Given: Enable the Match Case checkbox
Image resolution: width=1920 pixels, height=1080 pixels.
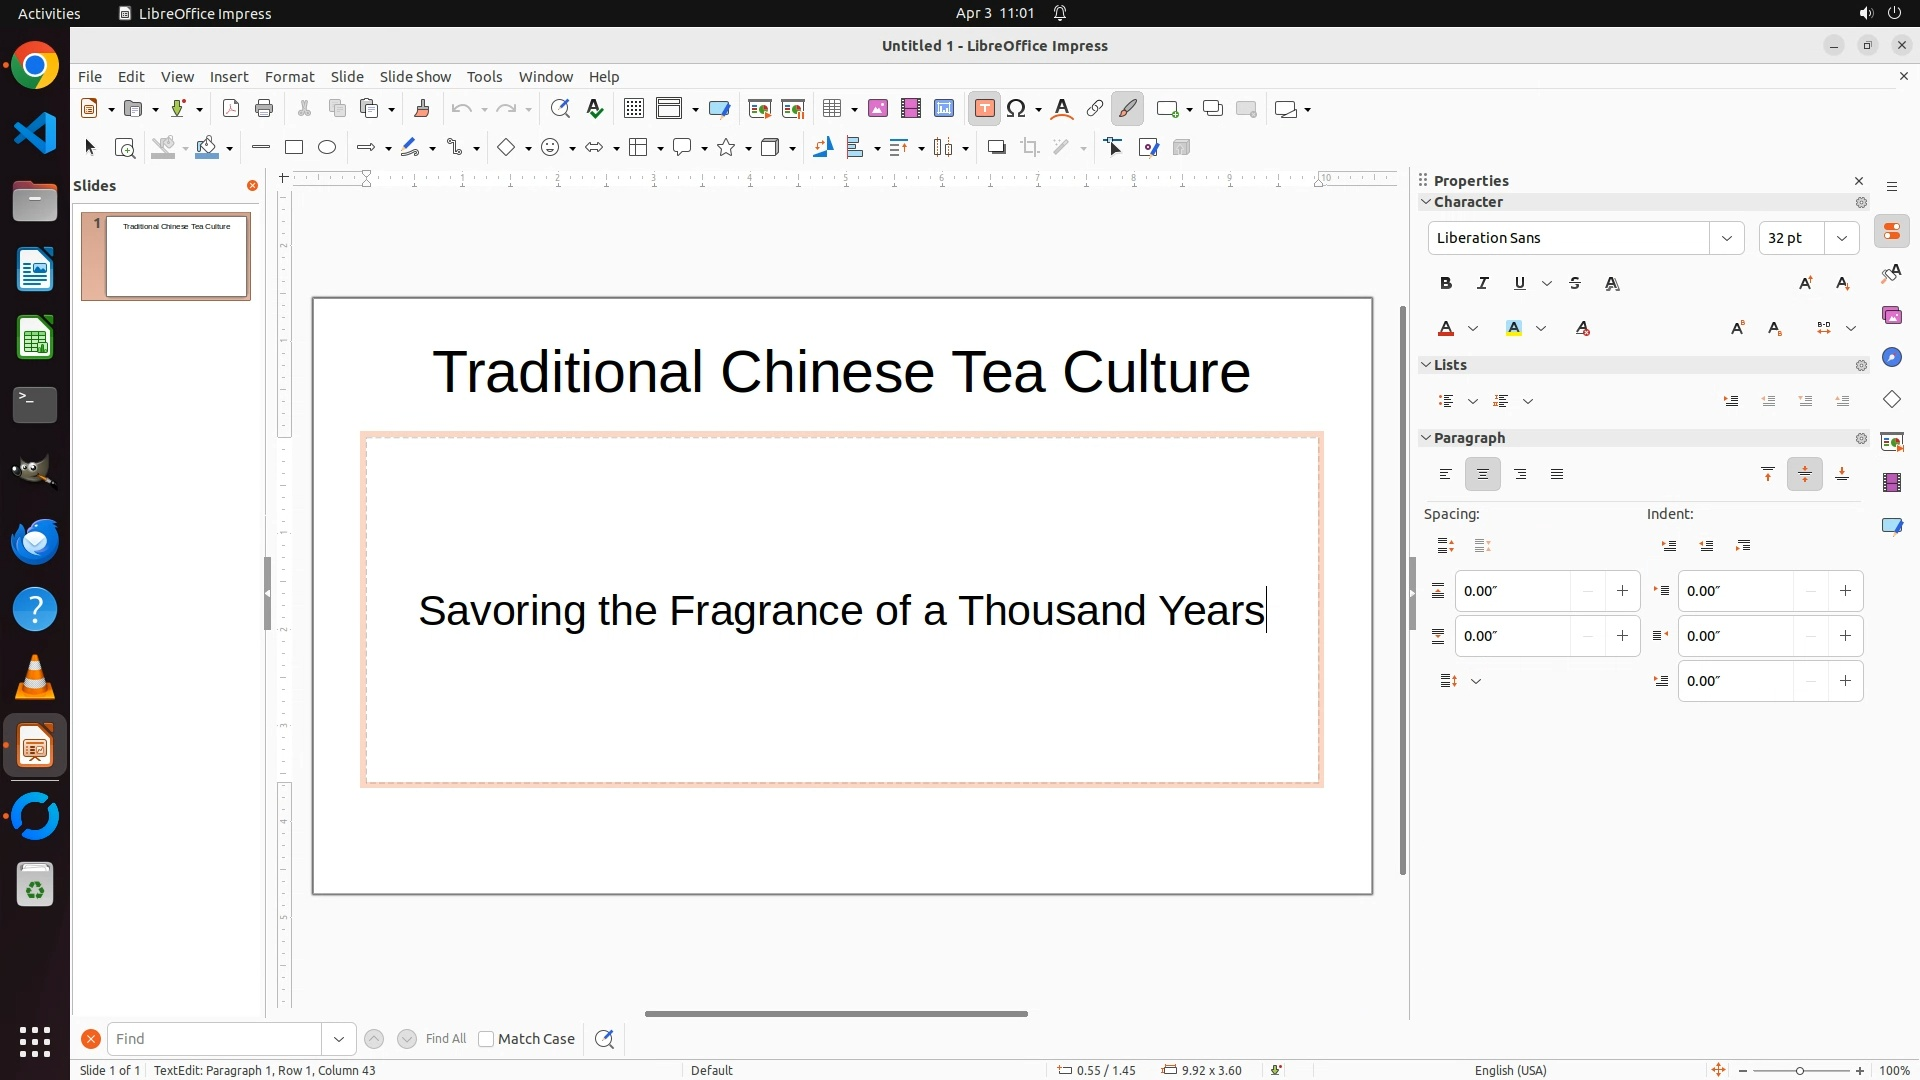Looking at the screenshot, I should (x=486, y=1039).
